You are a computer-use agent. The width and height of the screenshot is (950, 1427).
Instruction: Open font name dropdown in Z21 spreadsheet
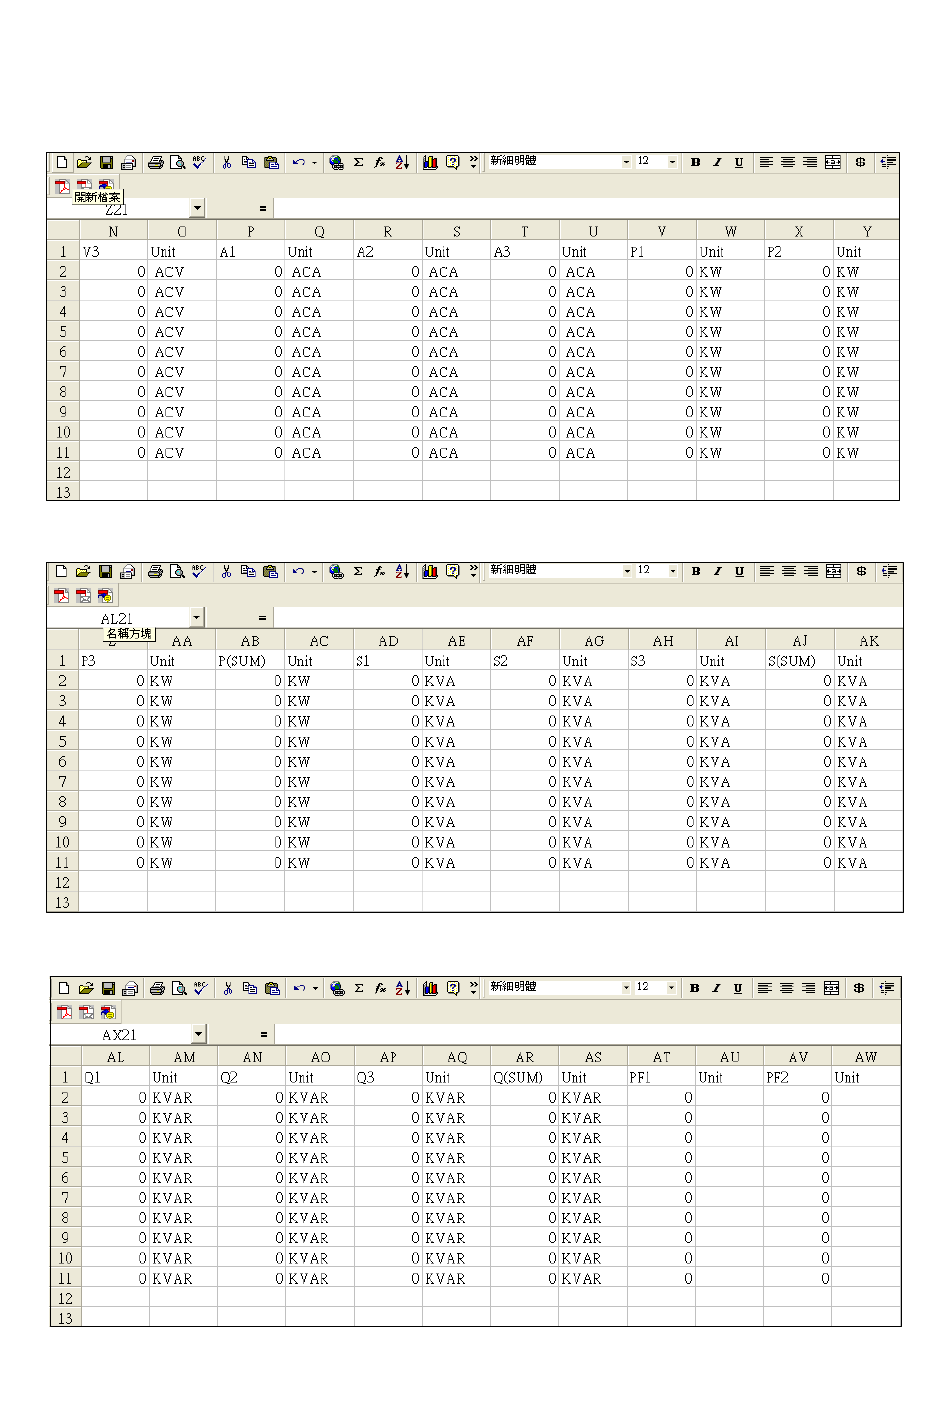click(626, 162)
